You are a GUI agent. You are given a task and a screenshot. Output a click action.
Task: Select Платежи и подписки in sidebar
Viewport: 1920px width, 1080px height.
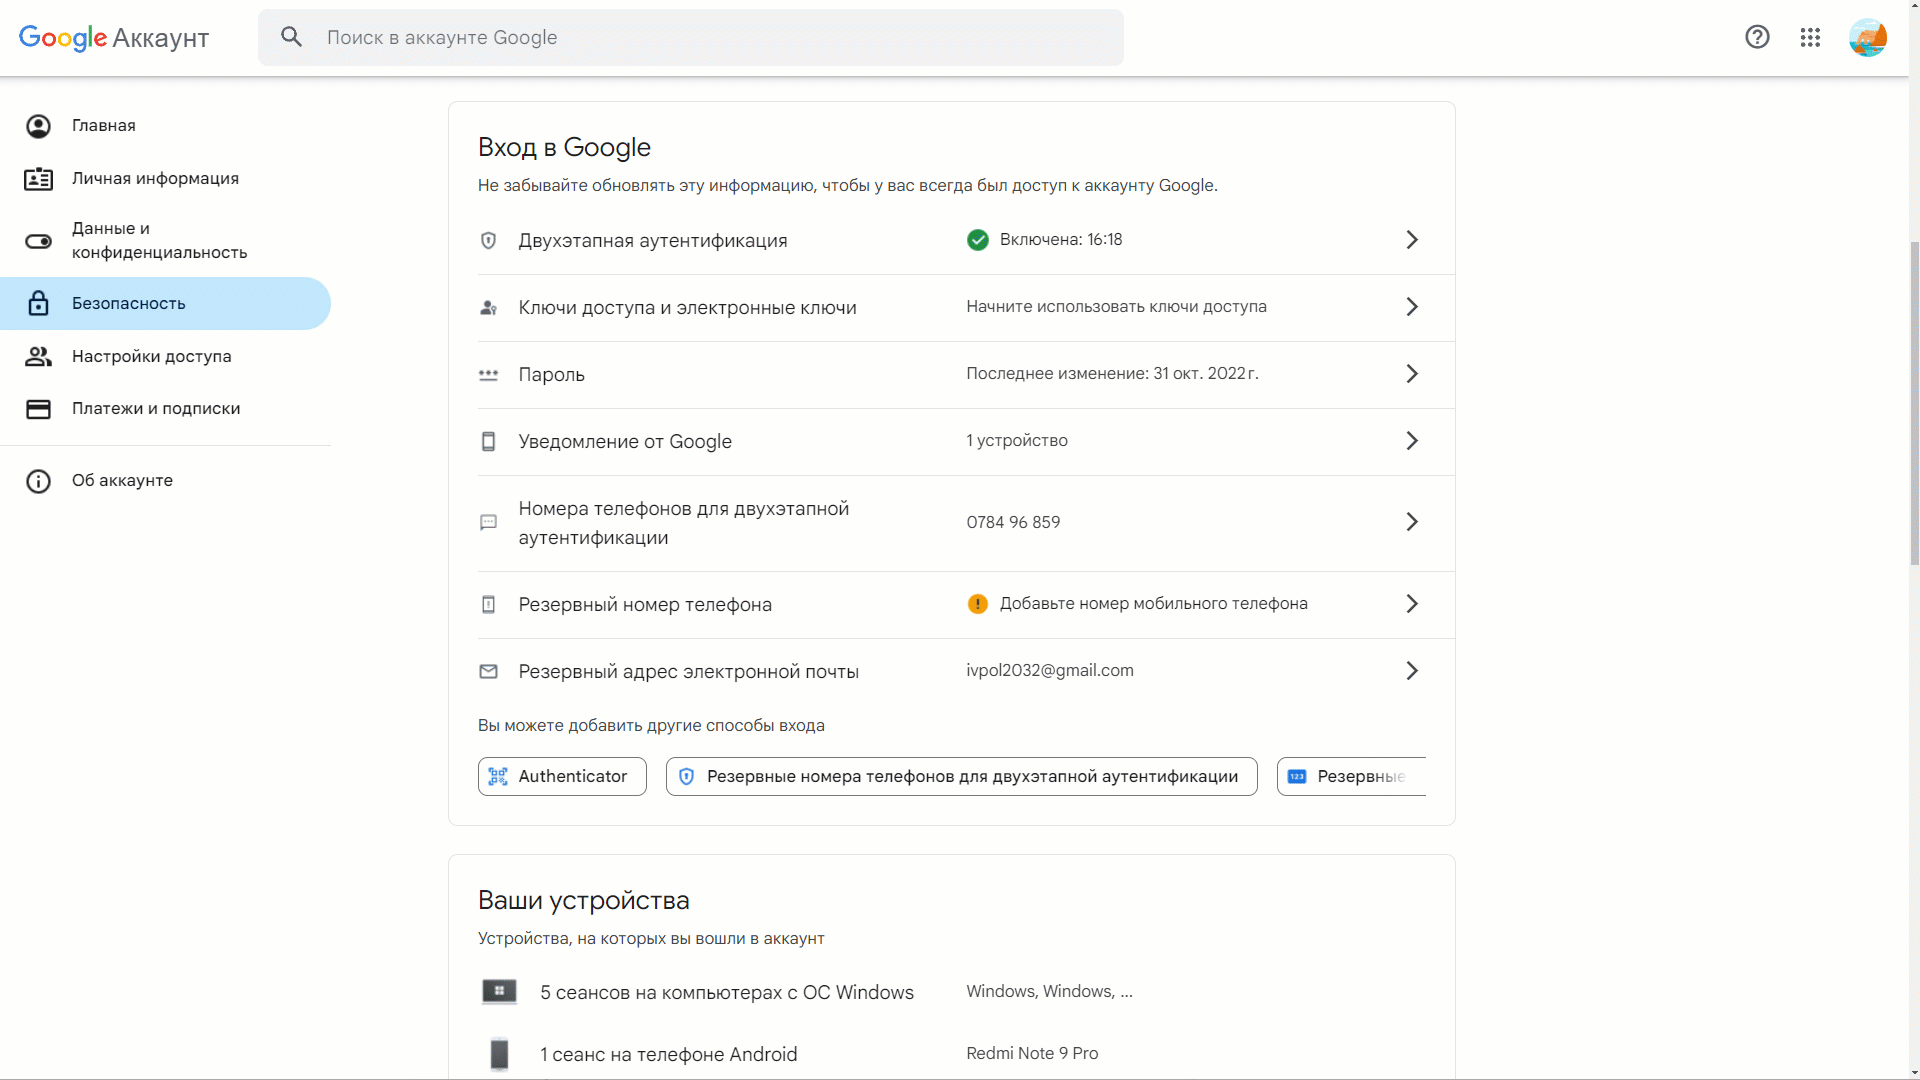(156, 409)
